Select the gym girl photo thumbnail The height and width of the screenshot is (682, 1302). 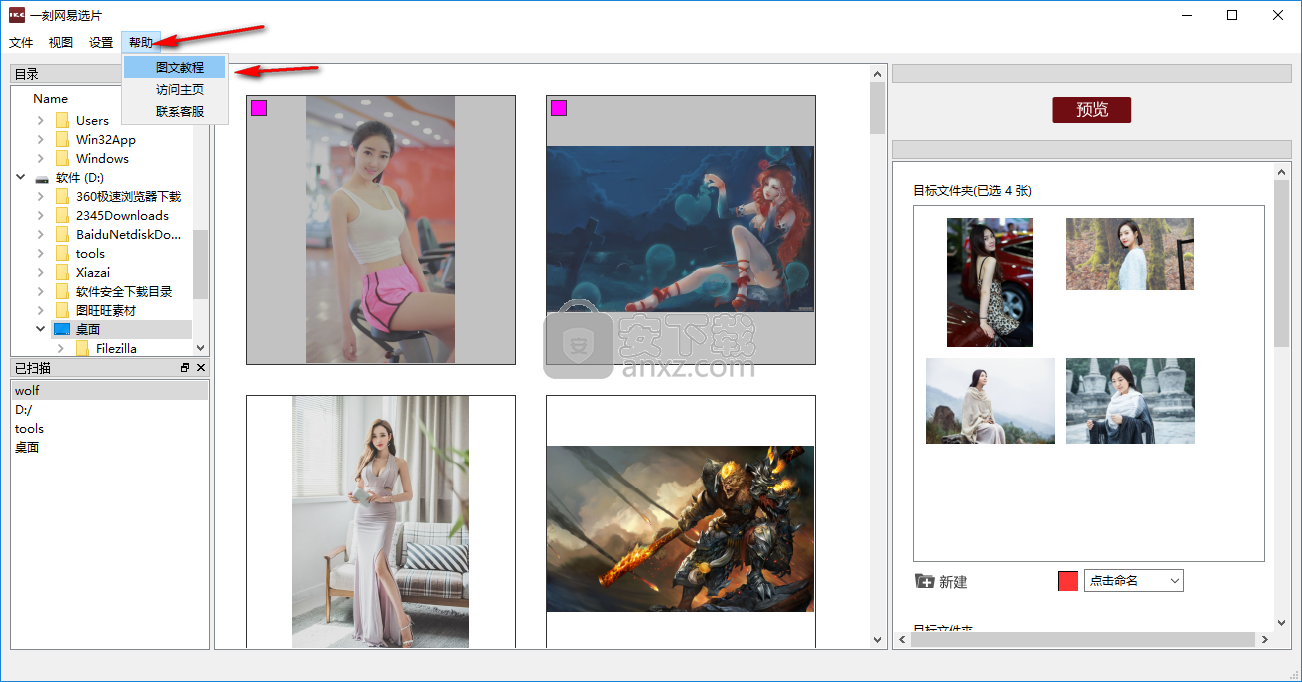tap(381, 230)
